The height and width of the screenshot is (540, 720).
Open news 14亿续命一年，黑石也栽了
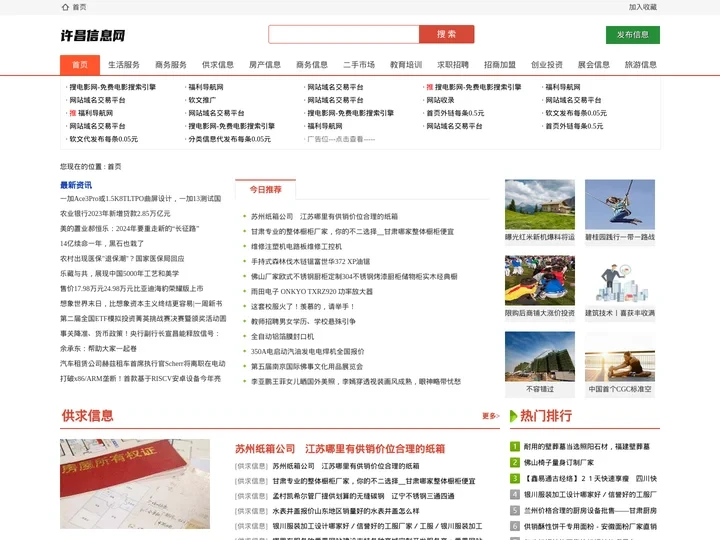(102, 243)
